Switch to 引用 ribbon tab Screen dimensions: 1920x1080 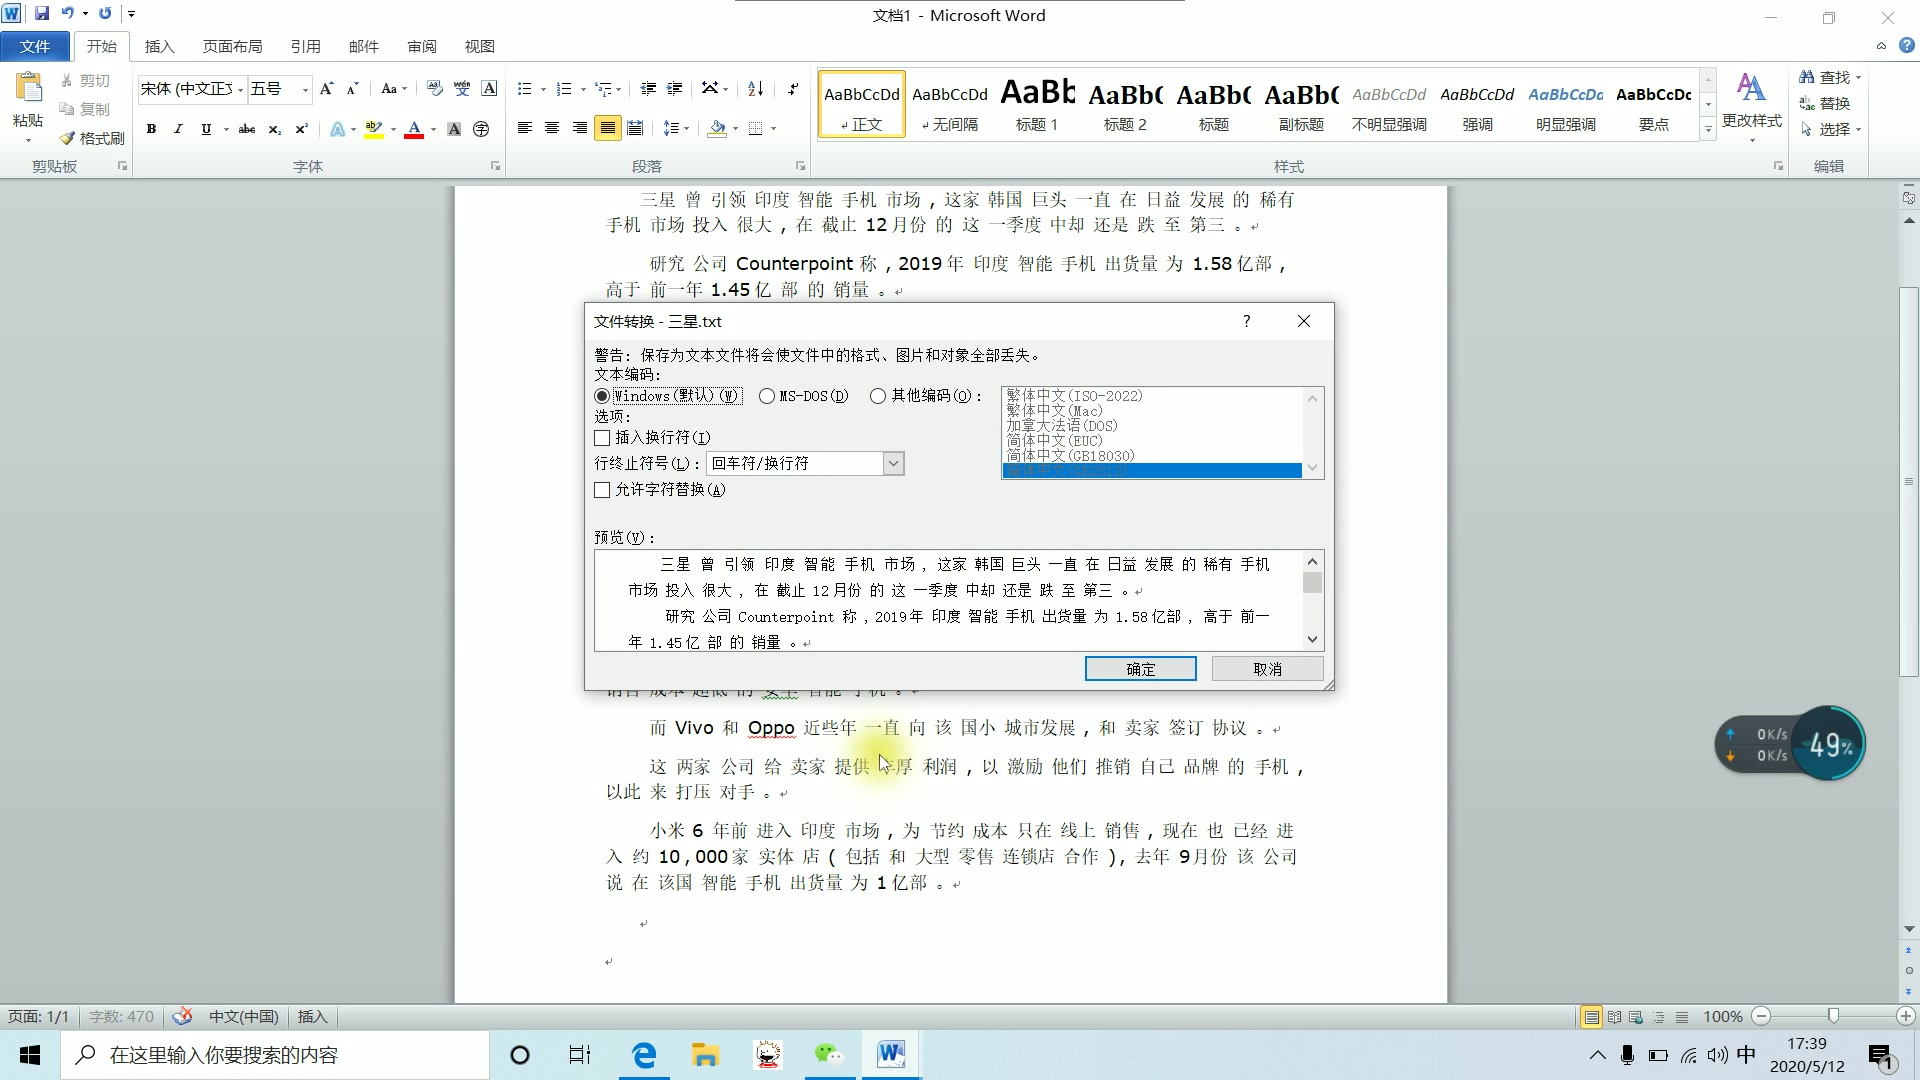pyautogui.click(x=305, y=46)
